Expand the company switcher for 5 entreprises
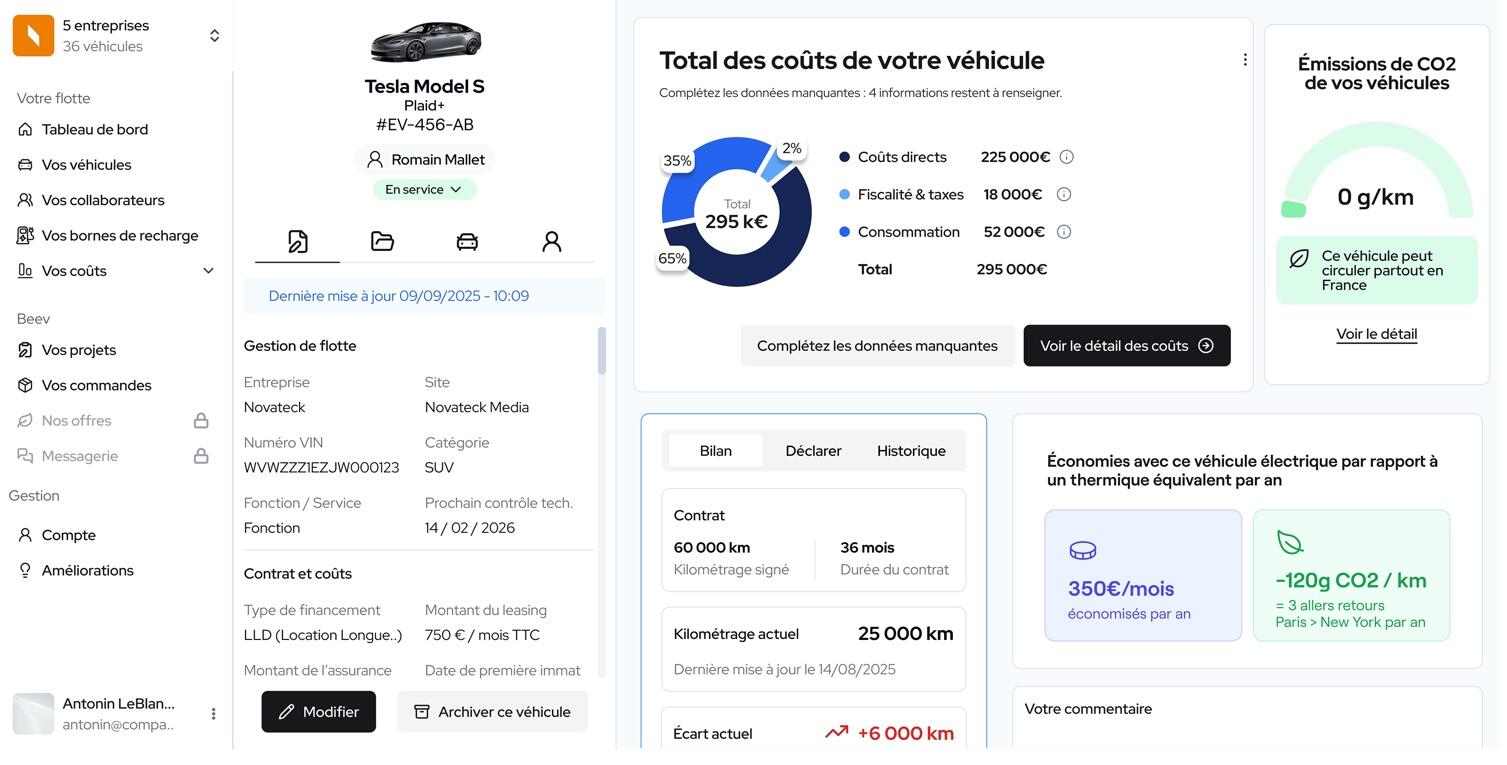The width and height of the screenshot is (1507, 765). click(214, 36)
